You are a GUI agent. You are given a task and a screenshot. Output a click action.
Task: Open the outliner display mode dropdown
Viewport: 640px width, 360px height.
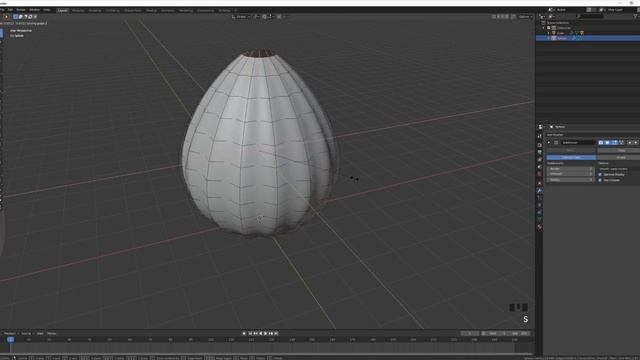point(551,16)
